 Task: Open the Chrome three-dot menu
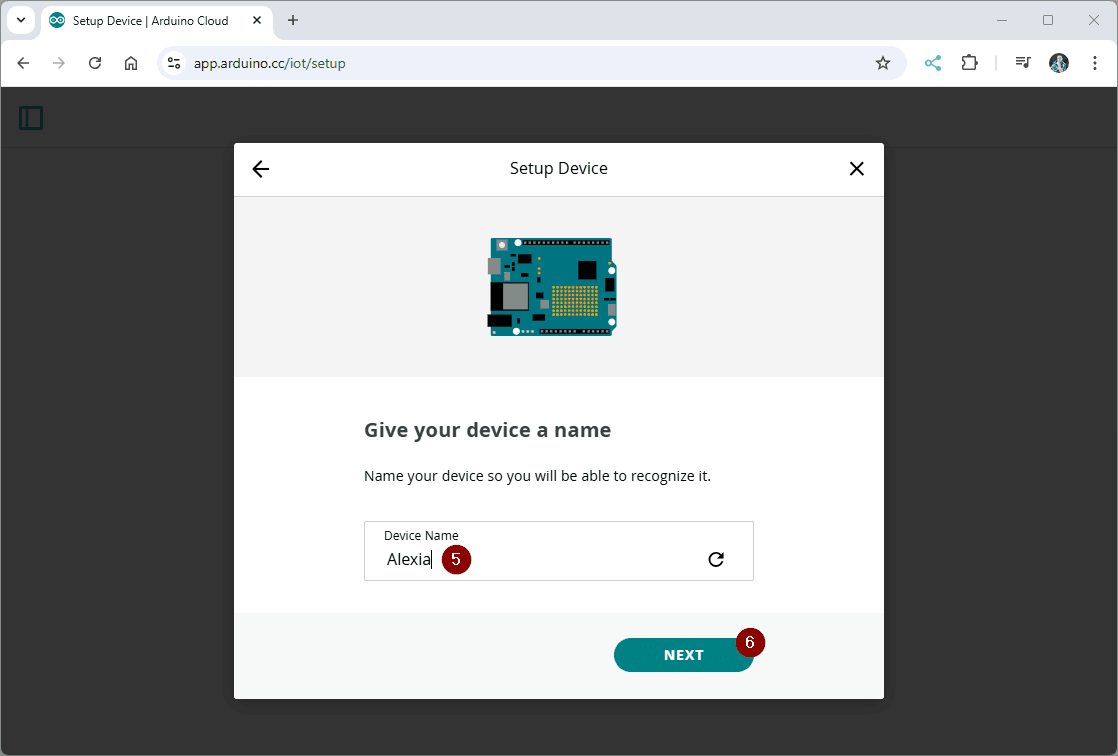(1093, 63)
